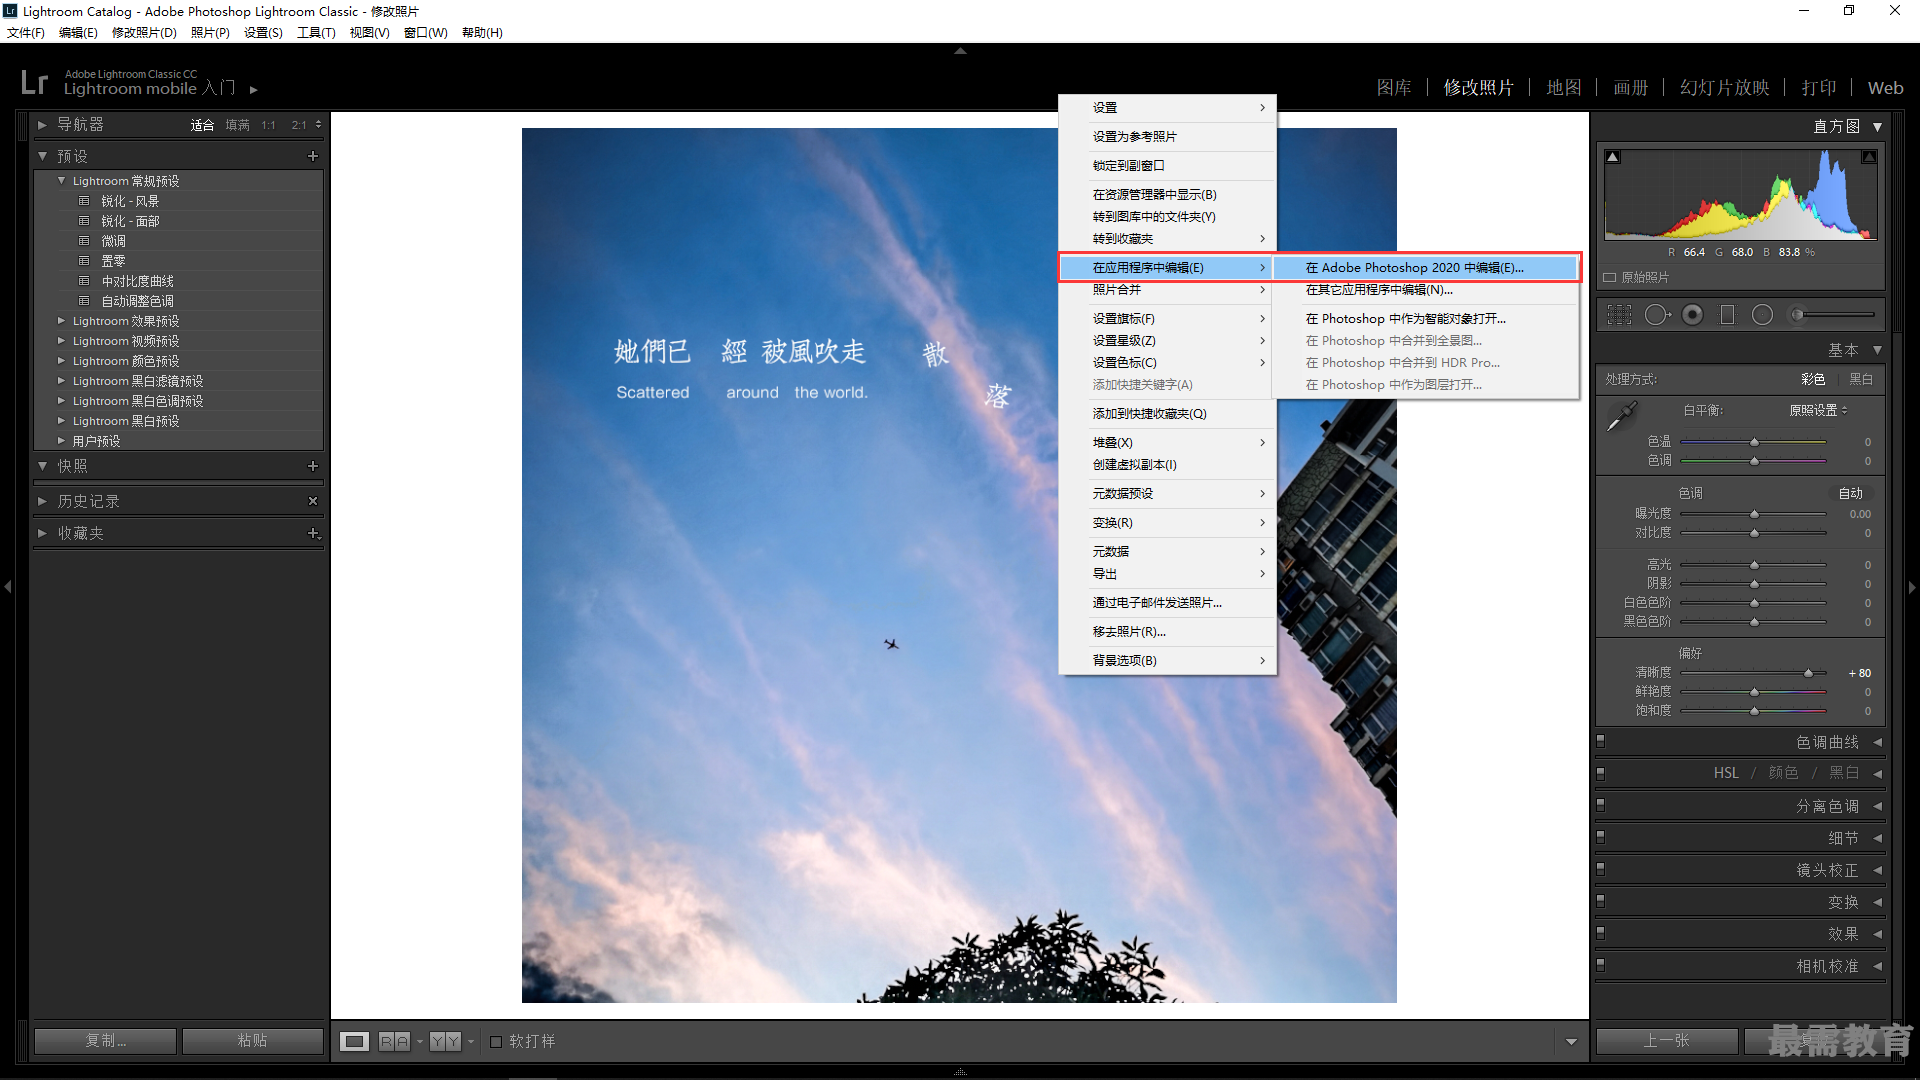This screenshot has height=1080, width=1920.
Task: Adjust the 曝光度 slider
Action: click(1754, 514)
